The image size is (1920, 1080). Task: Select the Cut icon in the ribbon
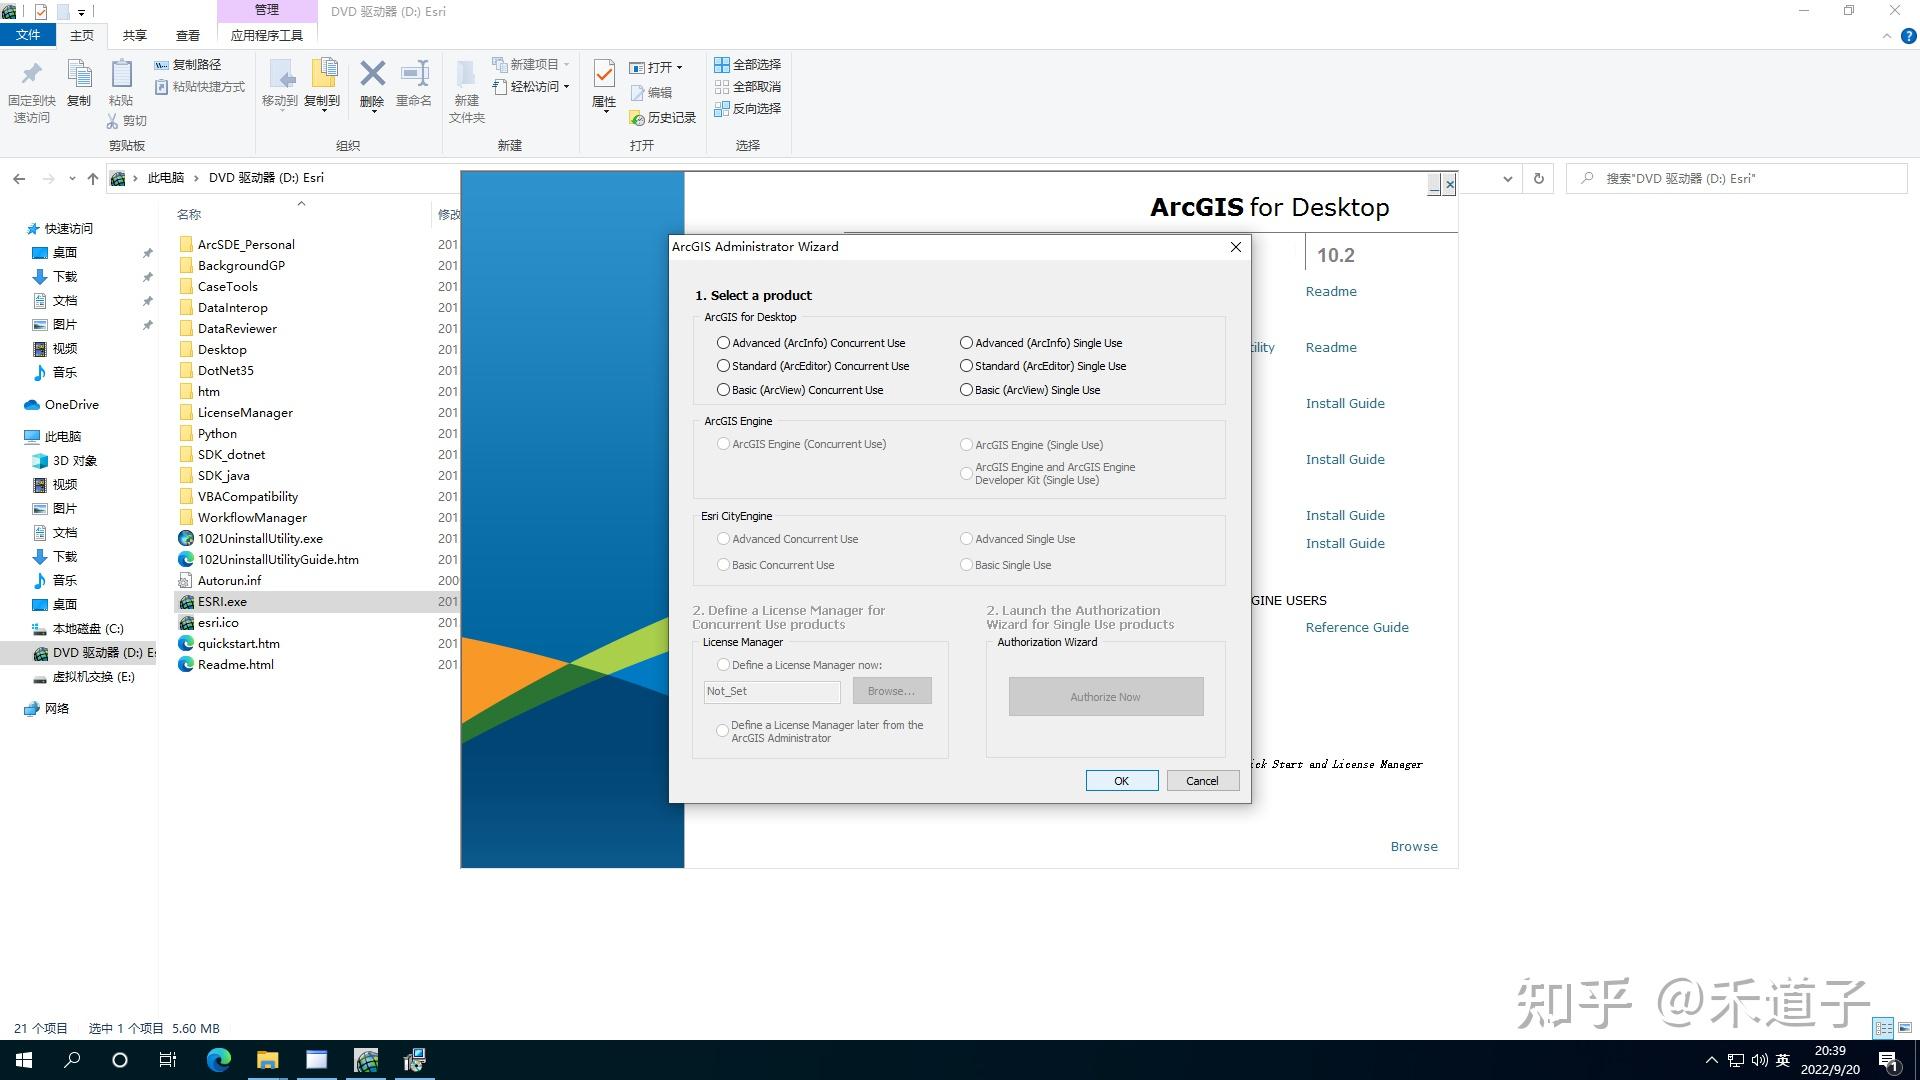tap(113, 120)
